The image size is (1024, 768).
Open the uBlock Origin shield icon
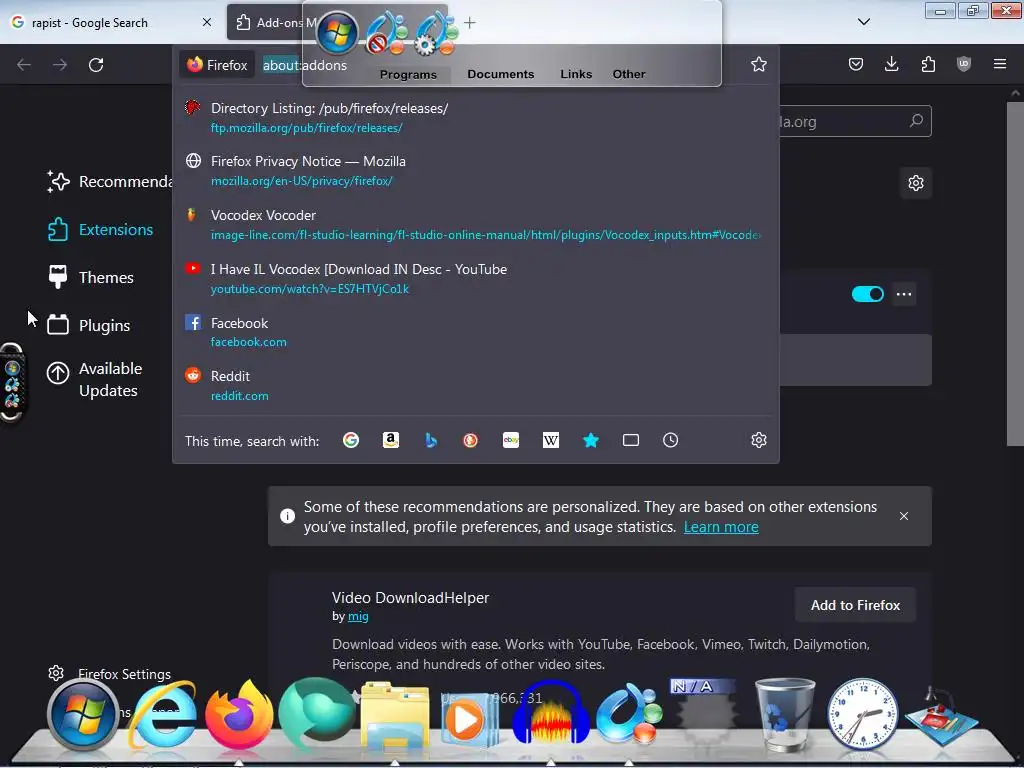(964, 64)
